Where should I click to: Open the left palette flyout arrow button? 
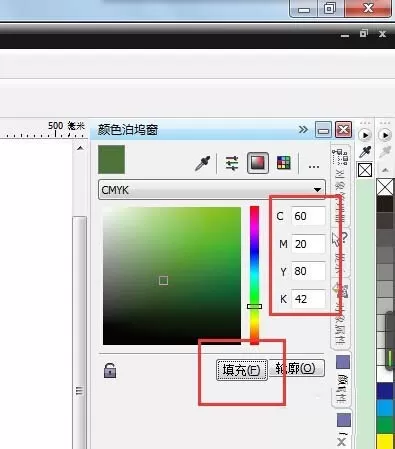click(365, 135)
